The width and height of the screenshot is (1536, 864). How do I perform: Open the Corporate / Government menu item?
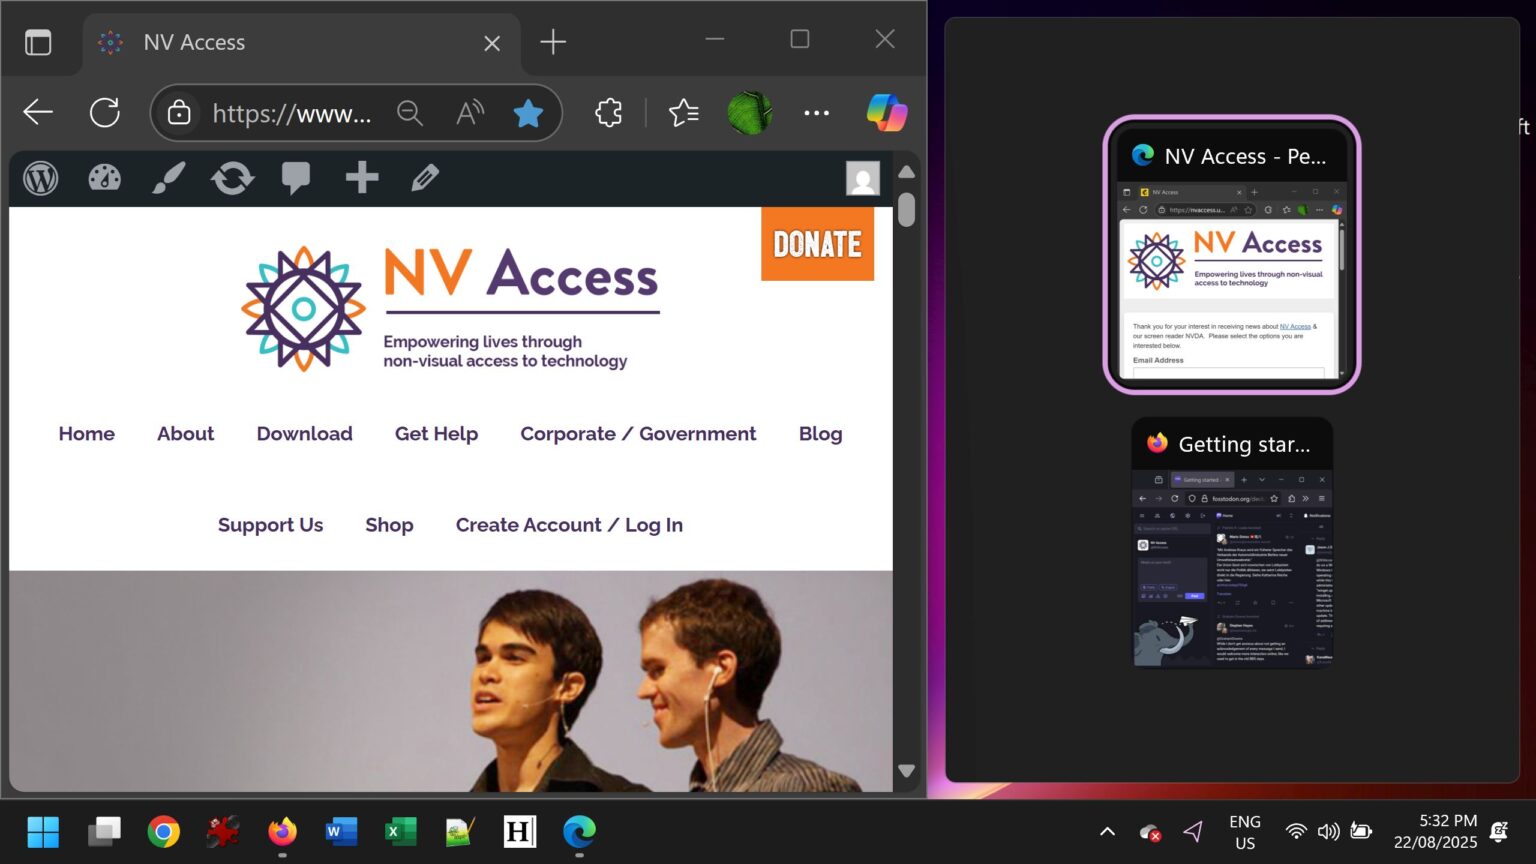point(638,434)
